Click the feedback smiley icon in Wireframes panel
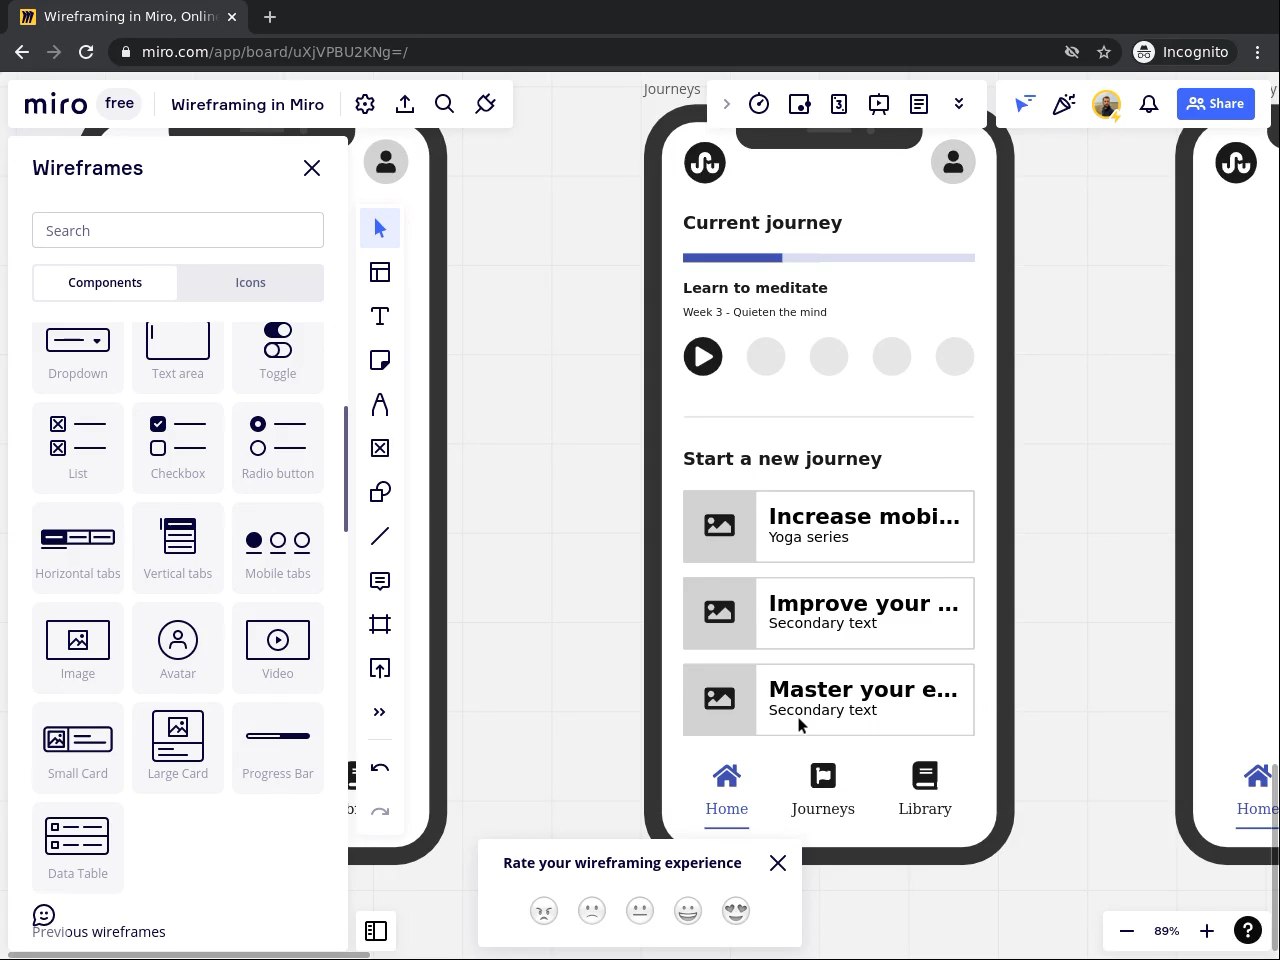The height and width of the screenshot is (960, 1280). point(44,915)
